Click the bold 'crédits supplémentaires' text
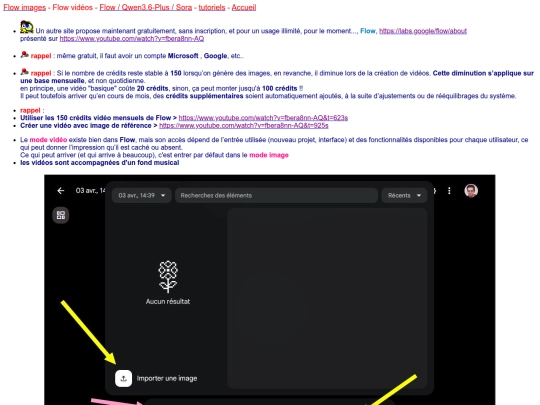Viewport: 540px width, 405px height. click(x=205, y=96)
